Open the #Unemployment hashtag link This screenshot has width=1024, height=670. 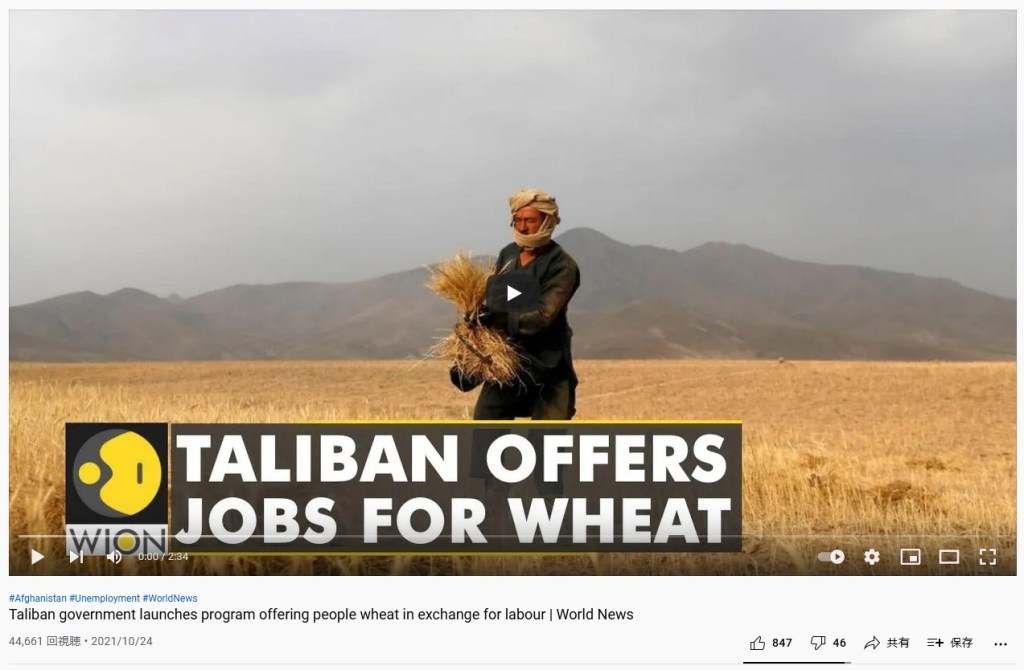104,598
